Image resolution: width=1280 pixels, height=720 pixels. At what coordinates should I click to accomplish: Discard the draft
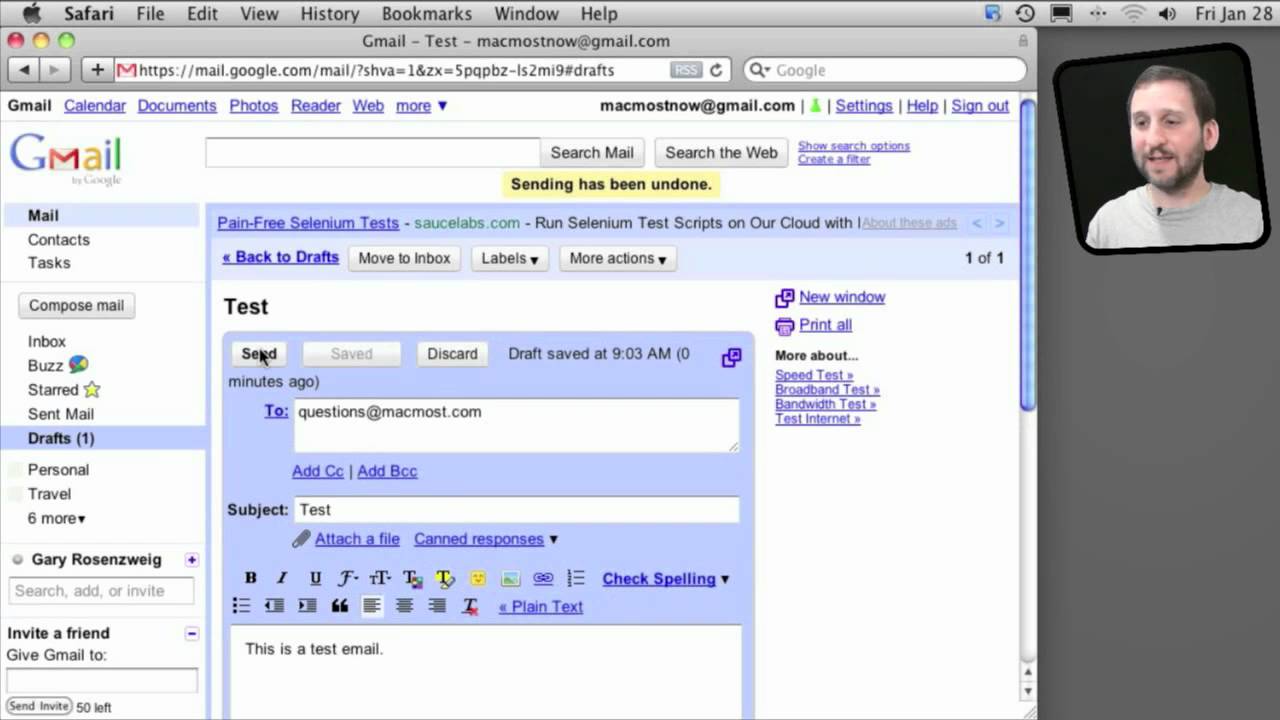452,354
